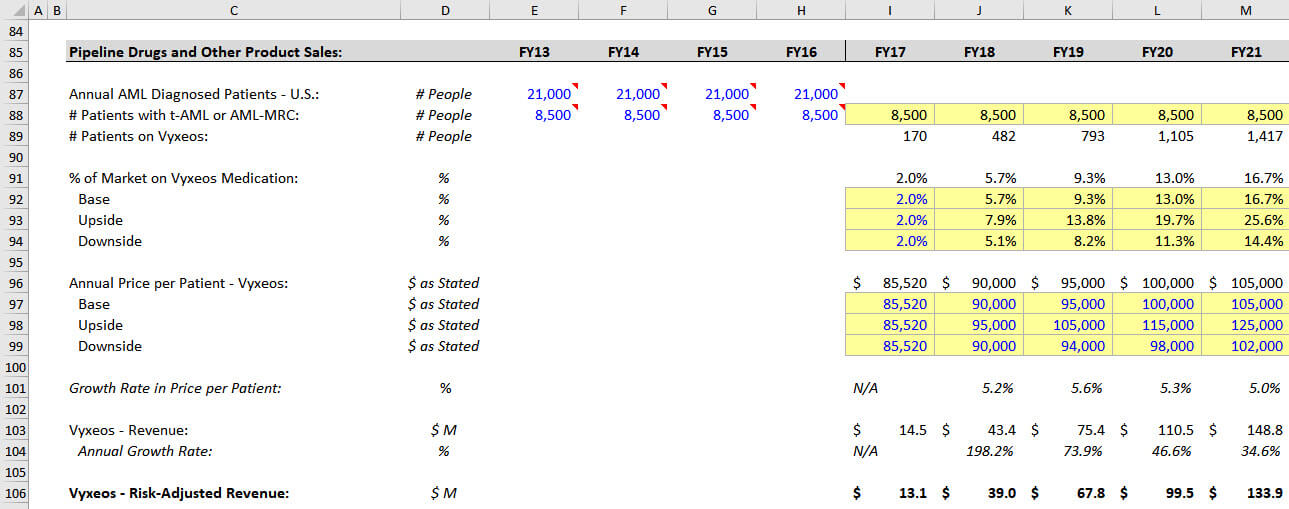This screenshot has width=1289, height=509.
Task: Select Downside FY19 8.2% input
Action: coord(1068,241)
